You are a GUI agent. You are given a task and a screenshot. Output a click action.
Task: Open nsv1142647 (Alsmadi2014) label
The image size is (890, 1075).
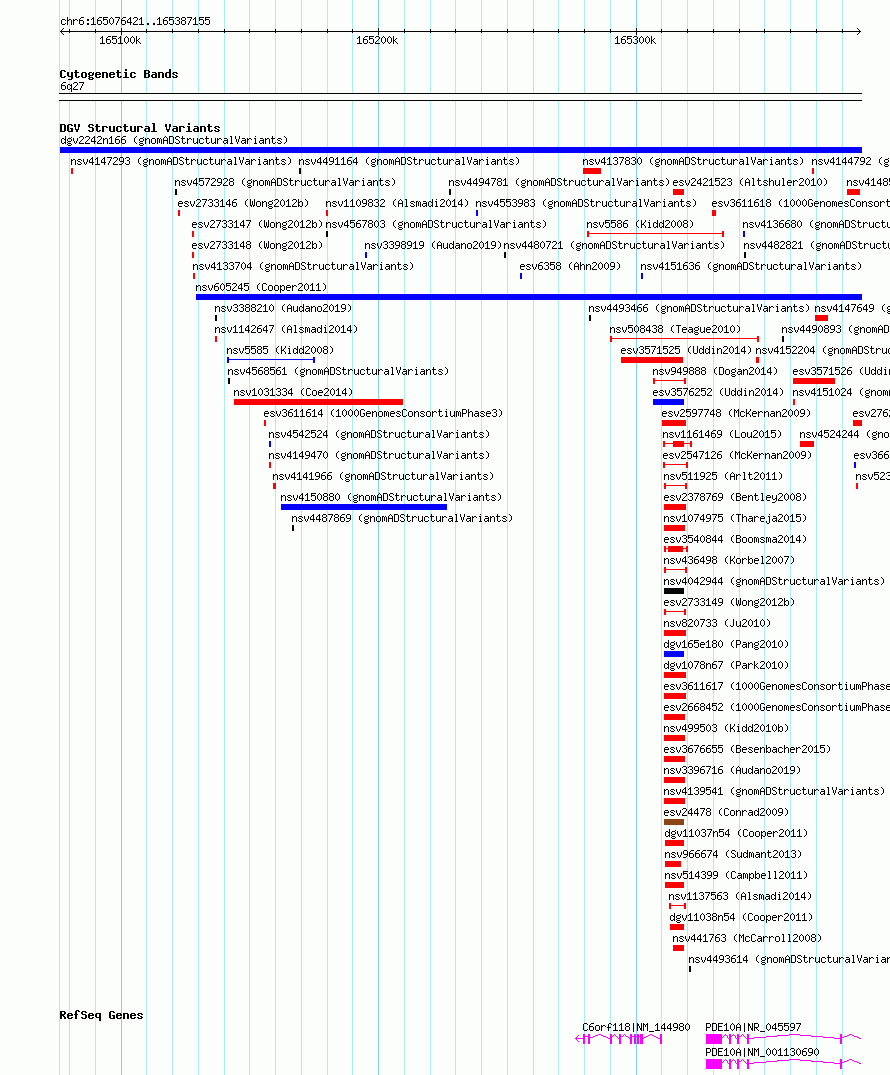pyautogui.click(x=286, y=329)
